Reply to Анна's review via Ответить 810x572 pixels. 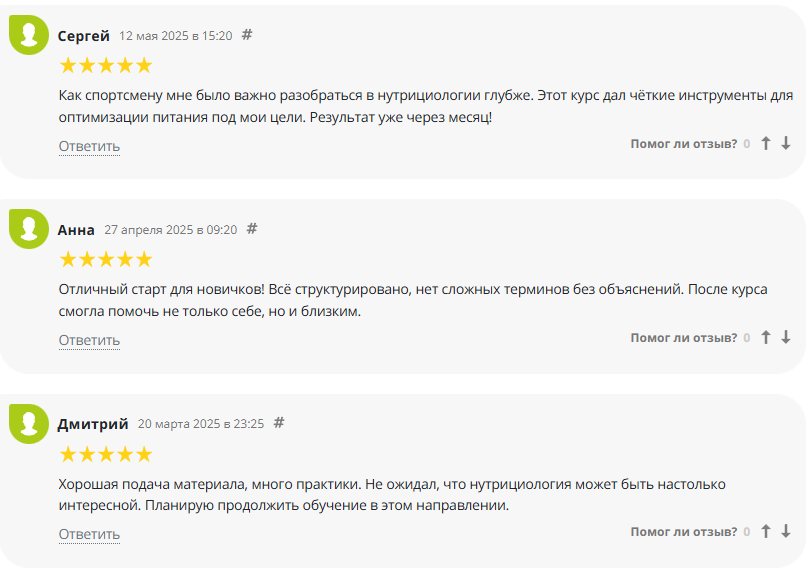(89, 340)
